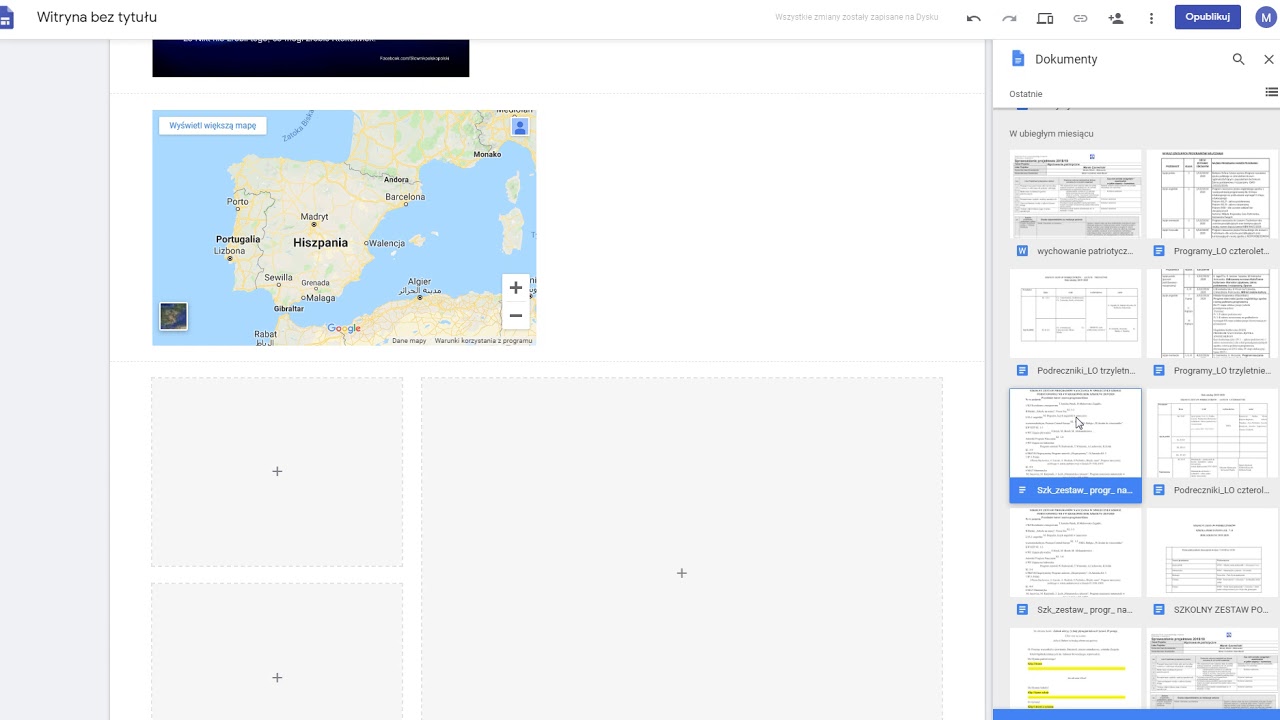This screenshot has height=720, width=1280.
Task: Switch documents panel to list view
Action: (1271, 92)
